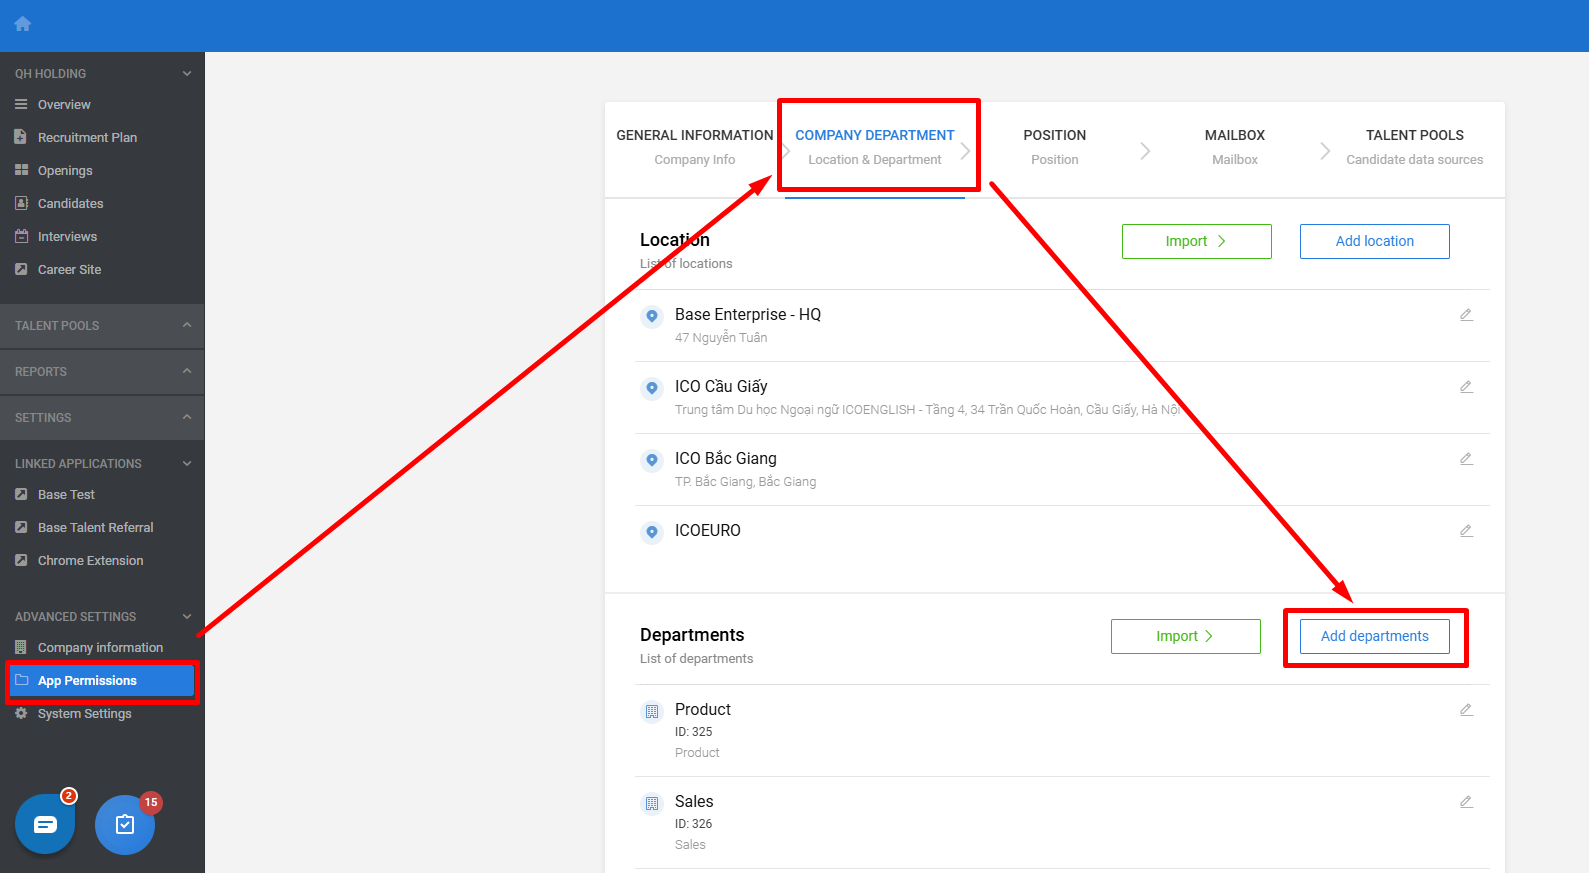This screenshot has width=1589, height=873.
Task: Edit the ICO Bắc Giang location
Action: [1466, 459]
